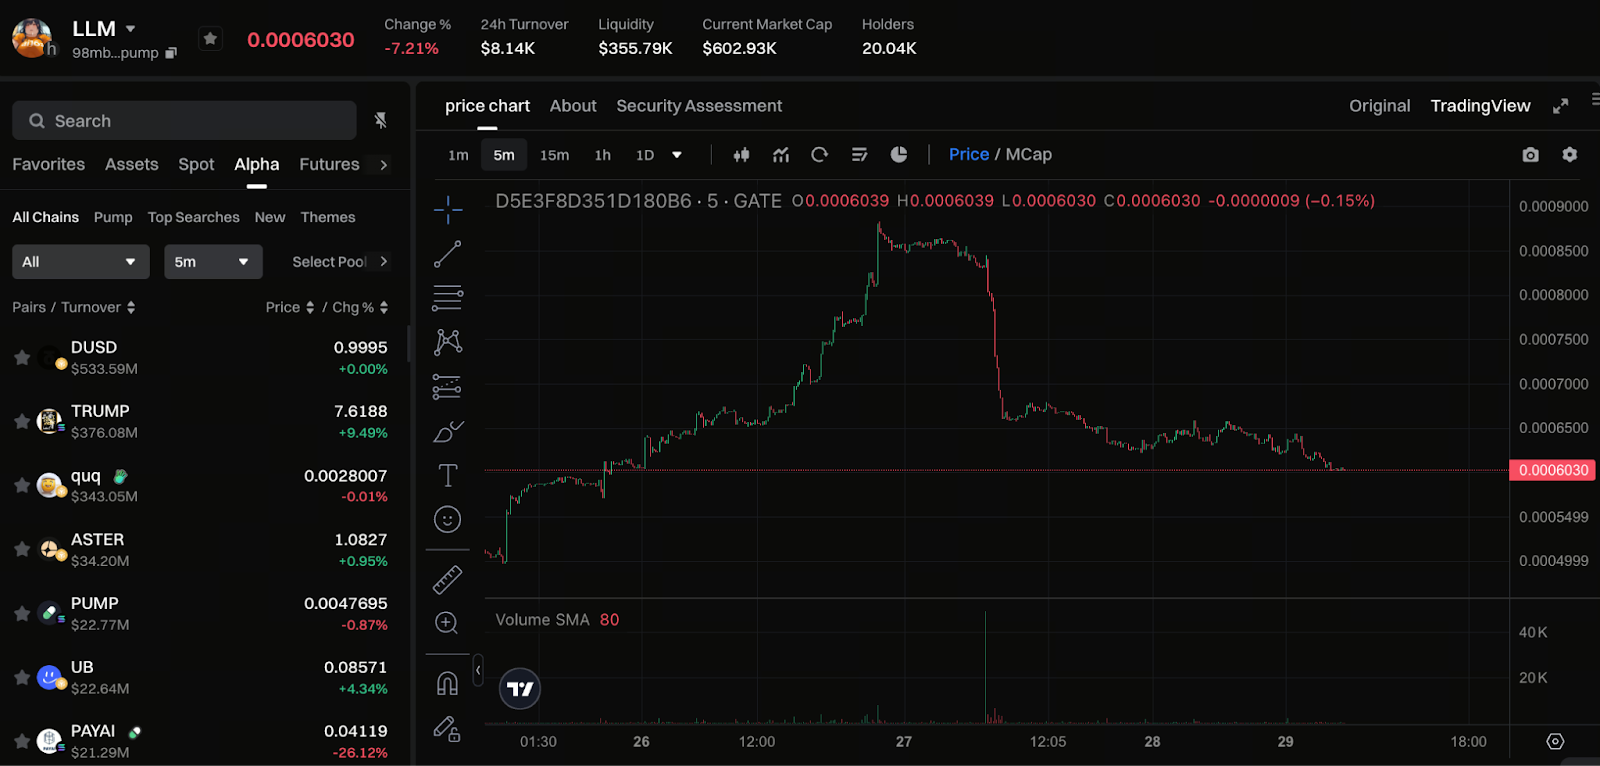Image resolution: width=1600 pixels, height=766 pixels.
Task: Filter by Top Searches
Action: click(194, 217)
